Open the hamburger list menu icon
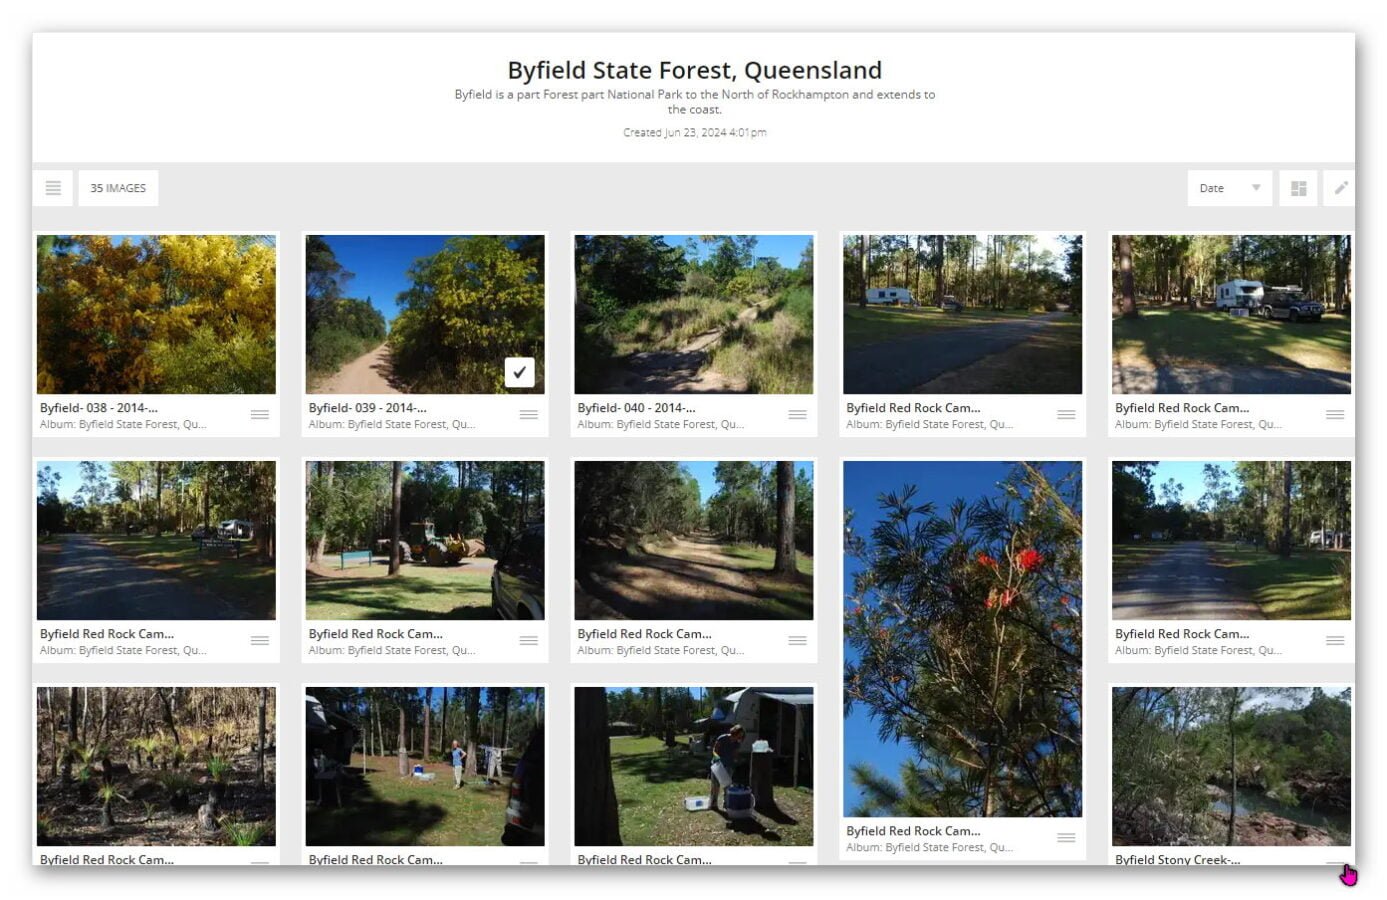The width and height of the screenshot is (1387, 900). (x=53, y=188)
